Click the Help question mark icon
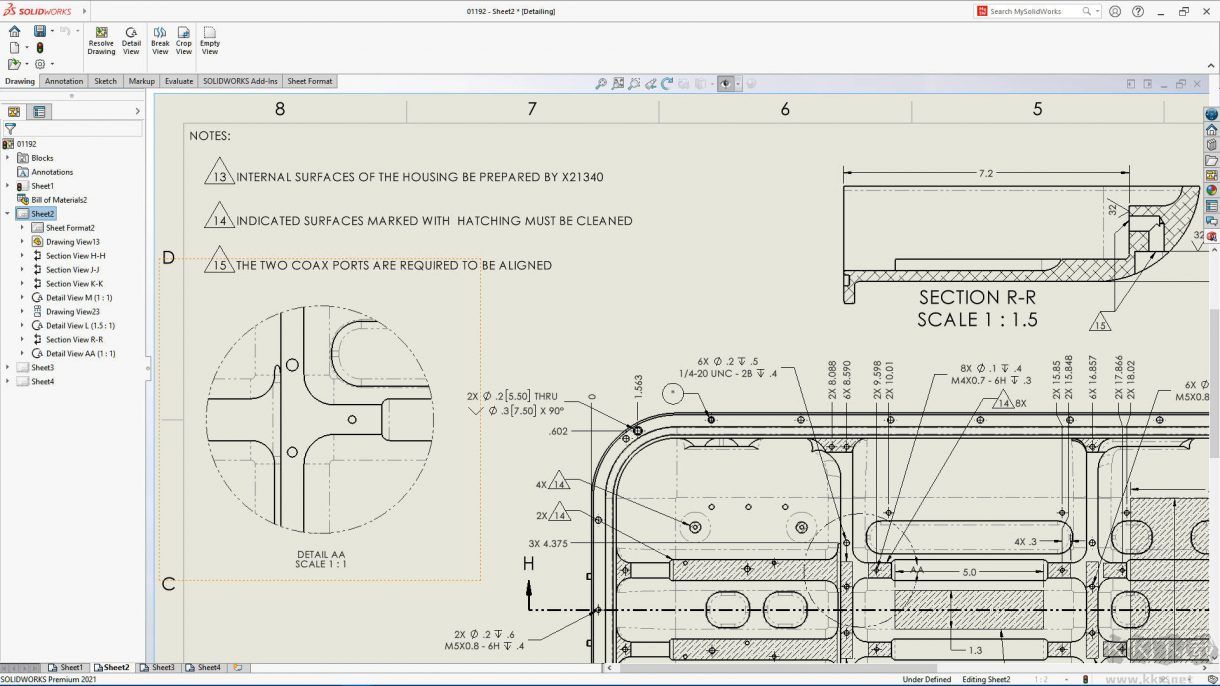 click(1137, 11)
